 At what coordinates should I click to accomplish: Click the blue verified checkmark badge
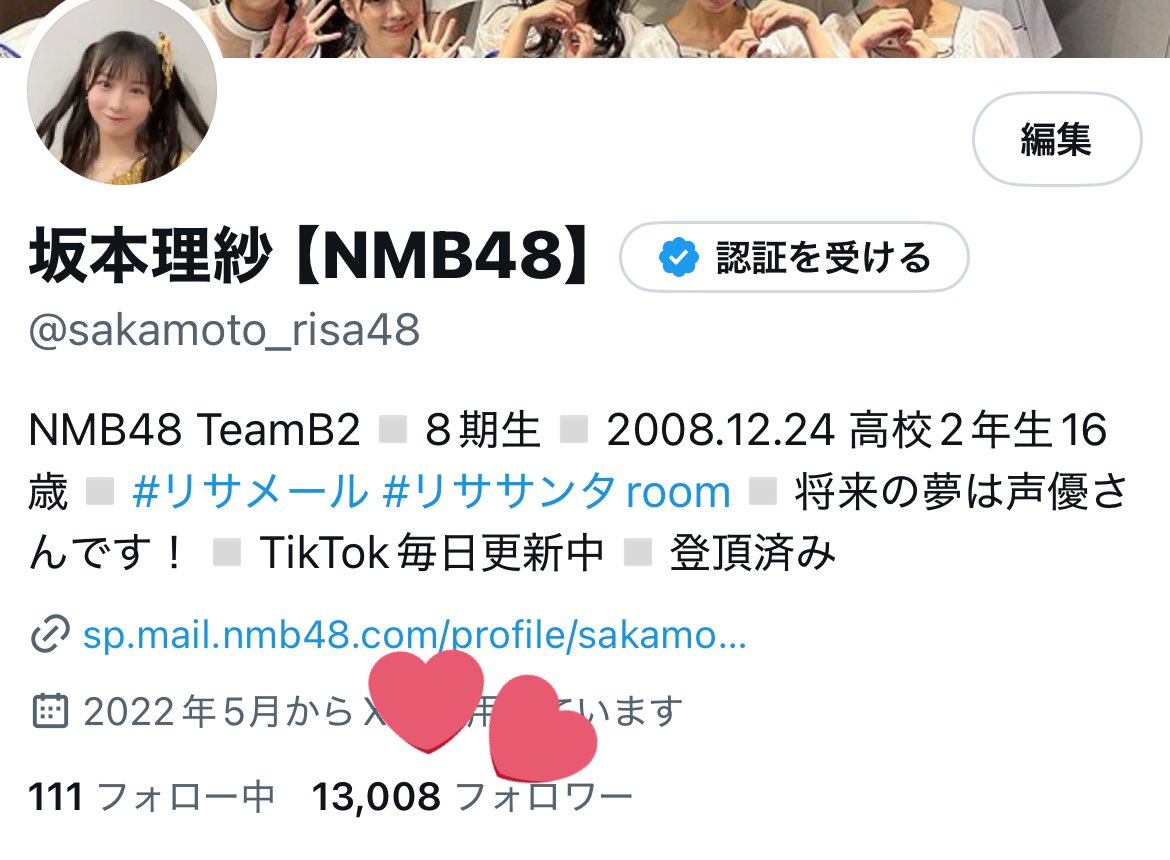pyautogui.click(x=678, y=257)
